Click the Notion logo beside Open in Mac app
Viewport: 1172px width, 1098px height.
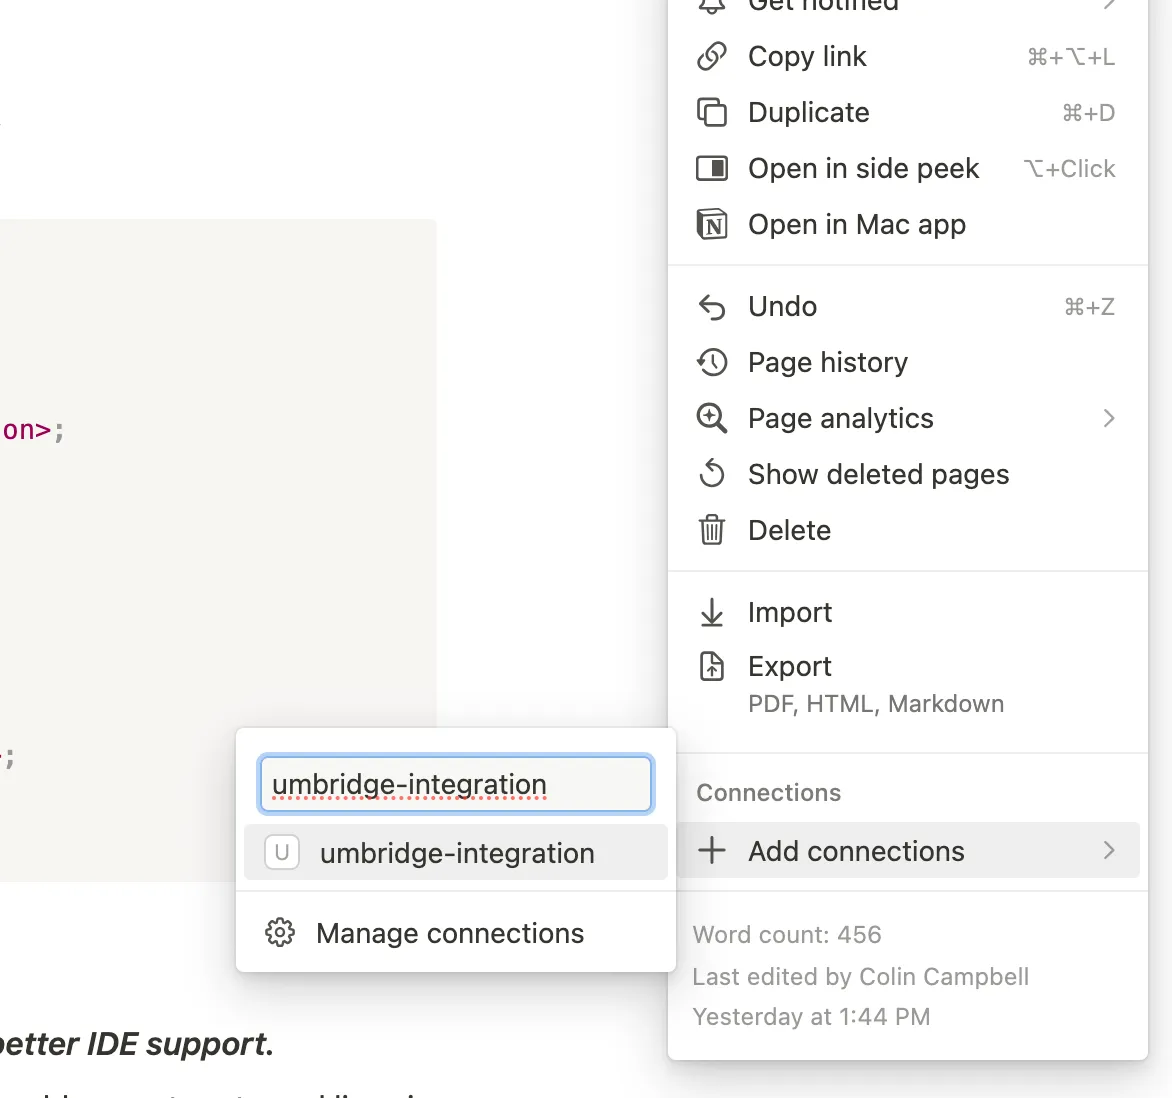coord(711,224)
